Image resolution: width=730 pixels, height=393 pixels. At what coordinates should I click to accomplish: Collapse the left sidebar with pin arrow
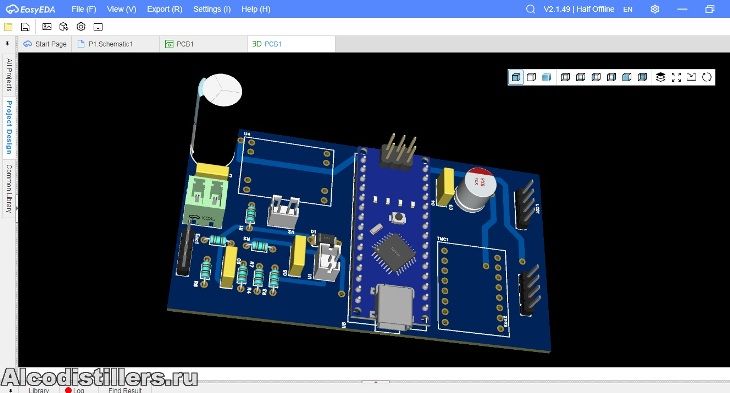click(7, 44)
